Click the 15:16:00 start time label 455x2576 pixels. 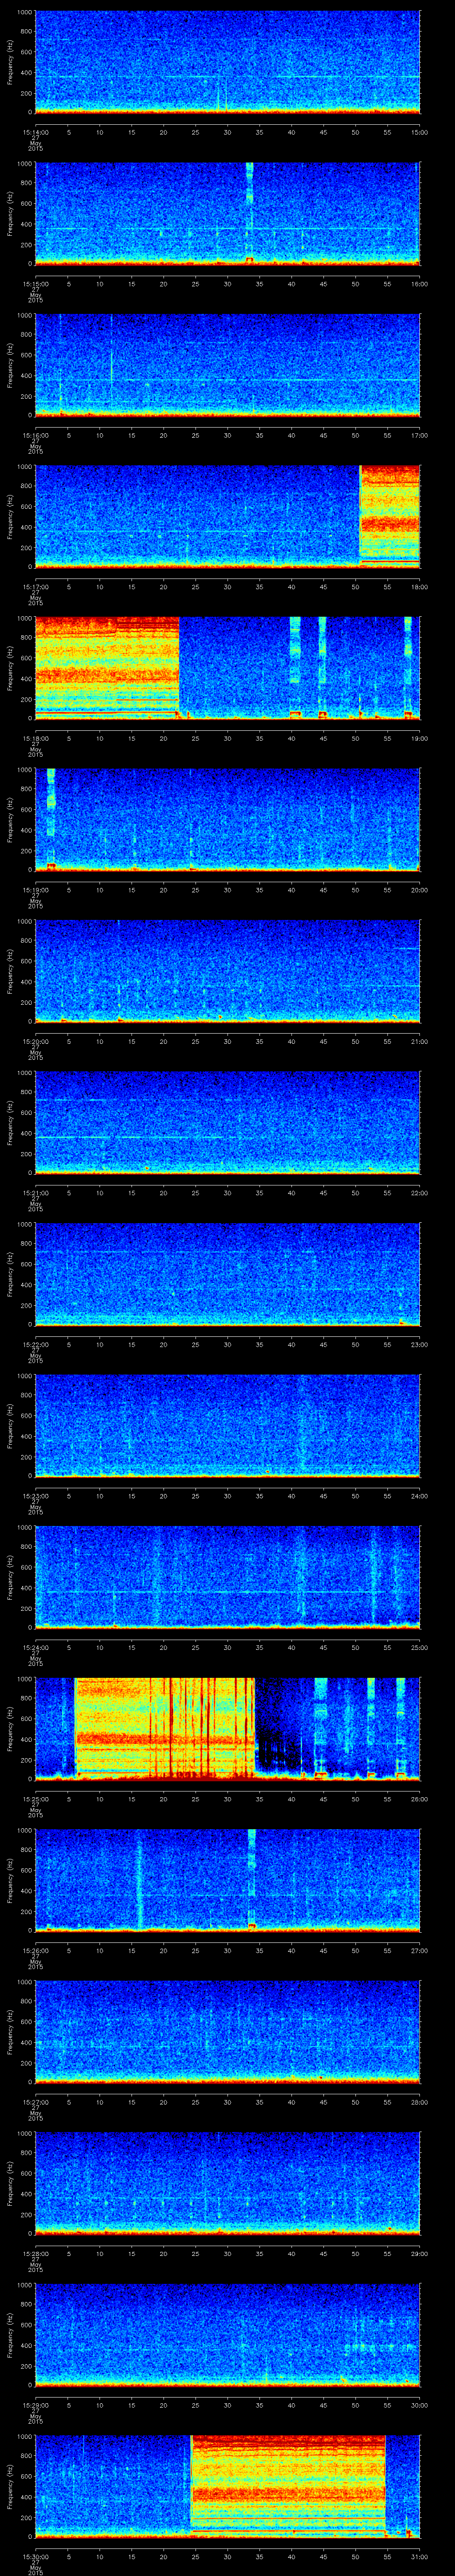35,435
